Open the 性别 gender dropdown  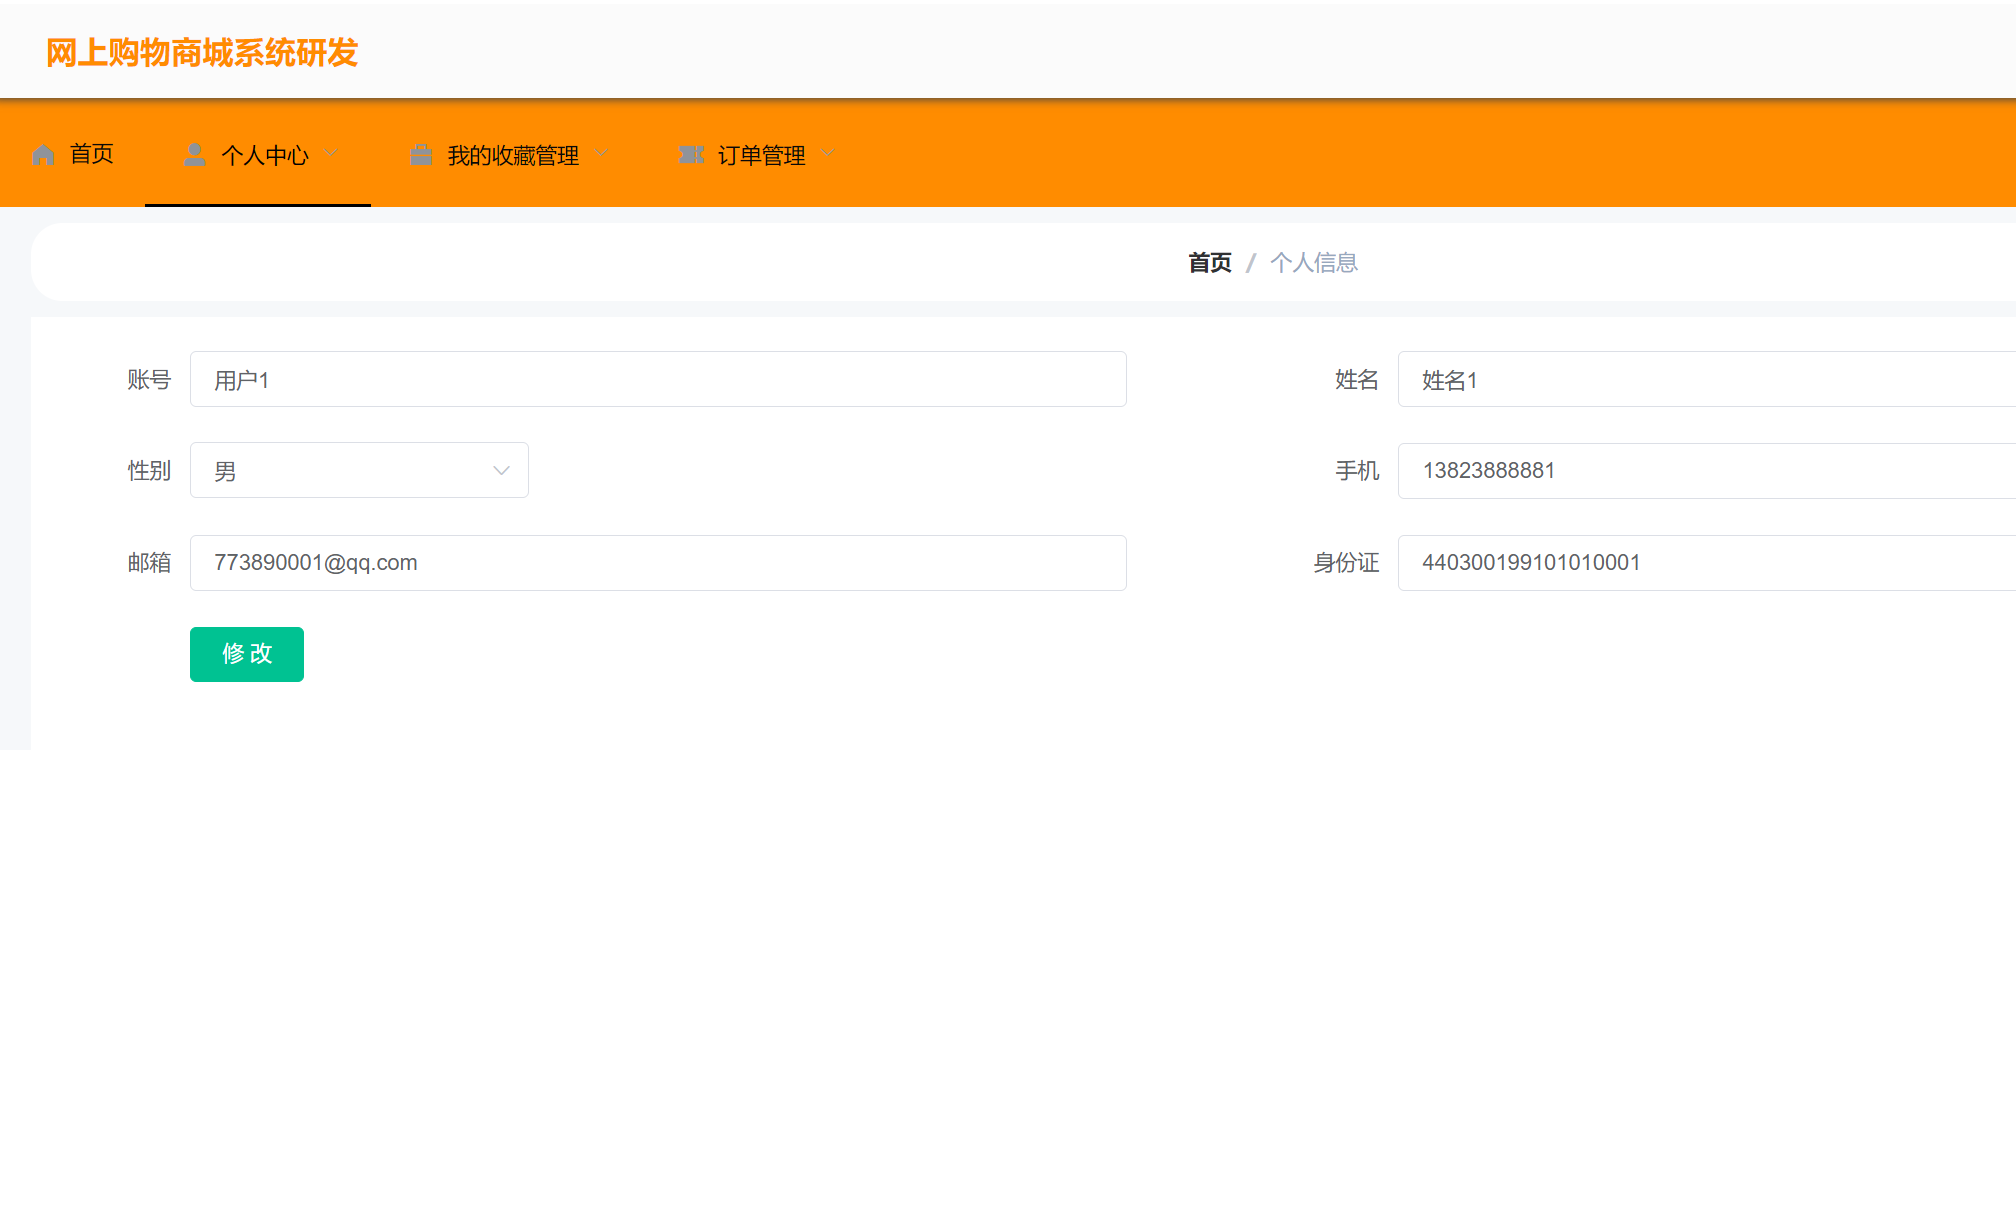click(359, 471)
